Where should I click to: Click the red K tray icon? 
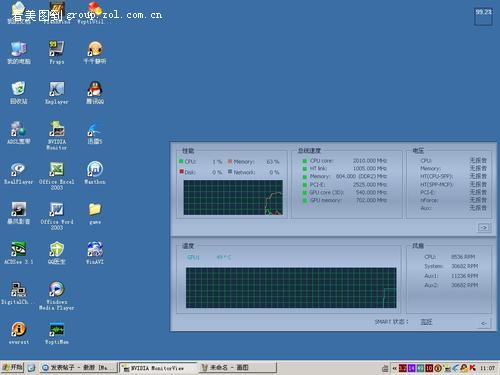click(473, 368)
